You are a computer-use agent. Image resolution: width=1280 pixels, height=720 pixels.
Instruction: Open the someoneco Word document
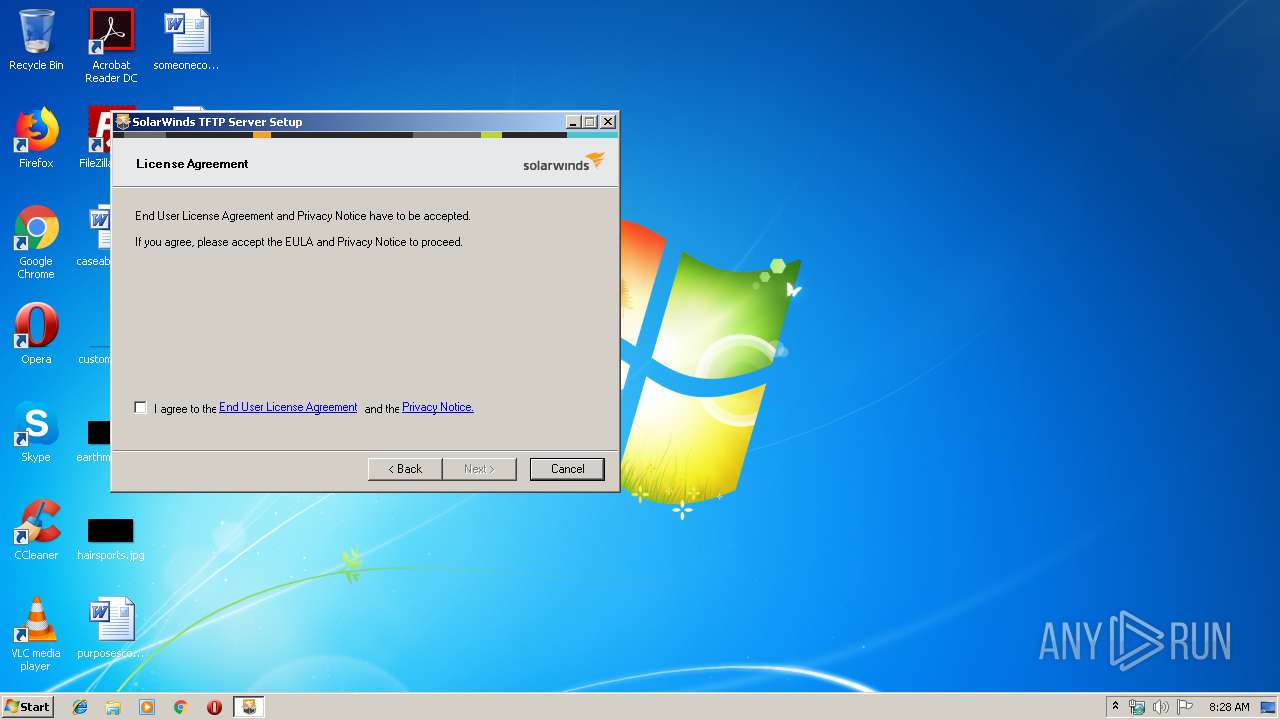pyautogui.click(x=186, y=41)
